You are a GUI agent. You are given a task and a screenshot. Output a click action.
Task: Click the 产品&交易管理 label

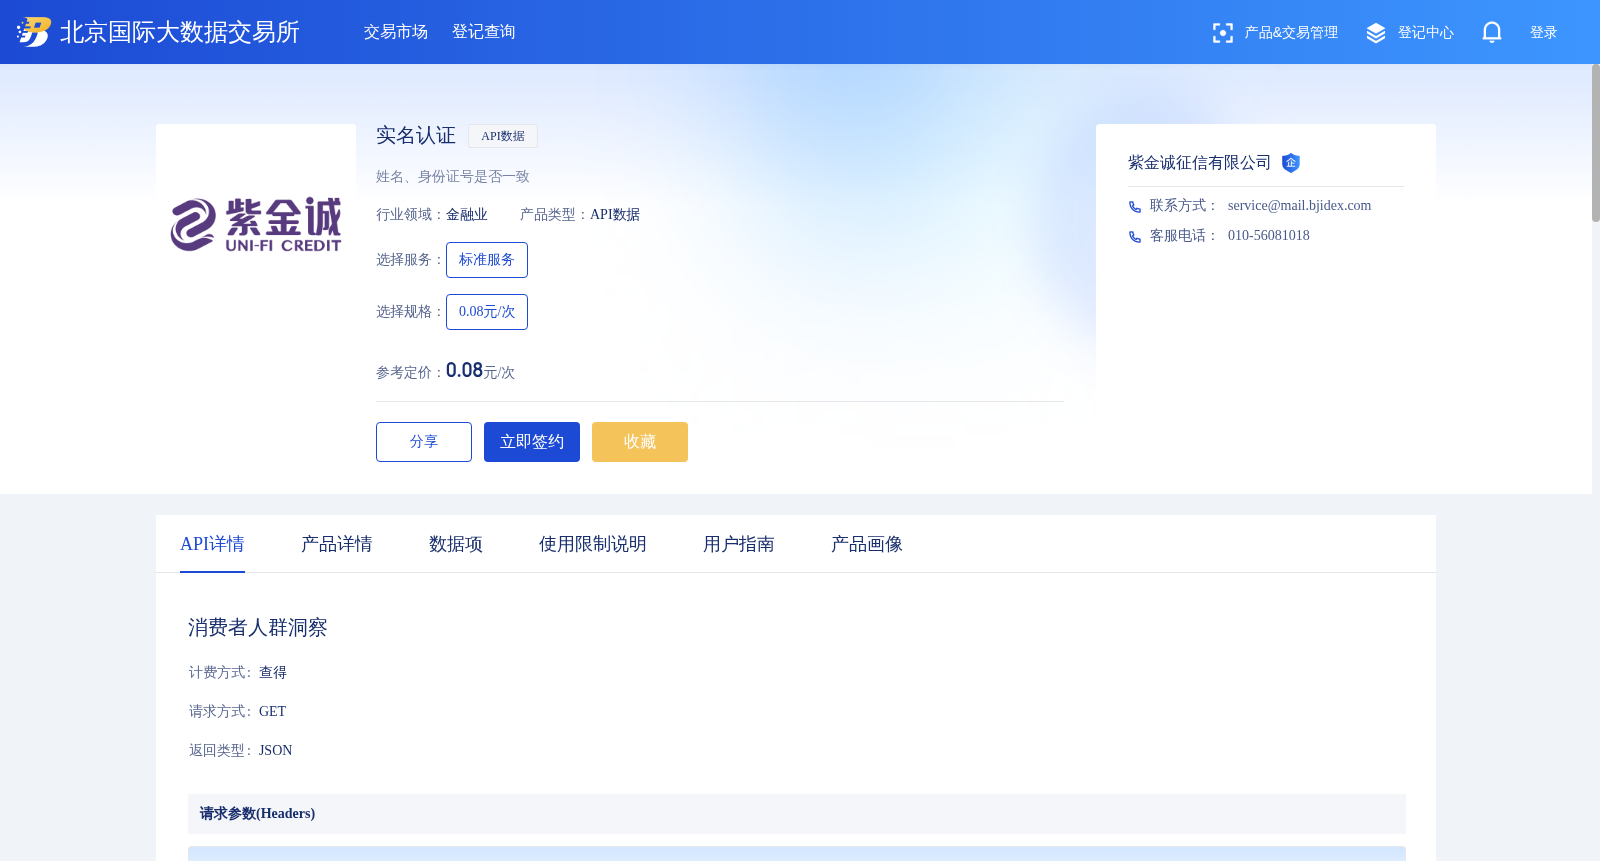(x=1291, y=33)
